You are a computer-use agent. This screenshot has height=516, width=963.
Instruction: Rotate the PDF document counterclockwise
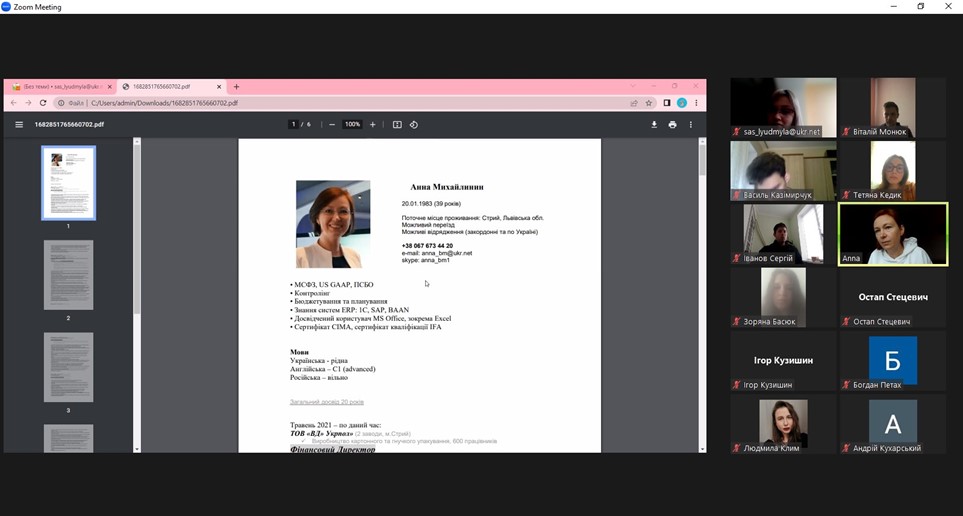[x=414, y=125]
